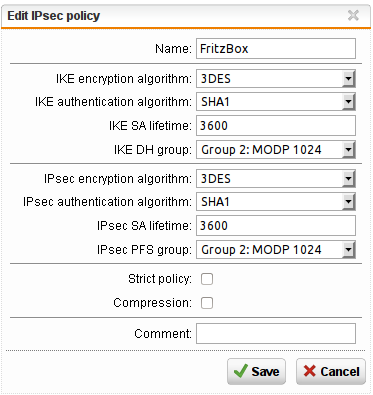Expand IKE authentication algorithm dropdown arrow
This screenshot has height=395, width=373.
pyautogui.click(x=348, y=102)
